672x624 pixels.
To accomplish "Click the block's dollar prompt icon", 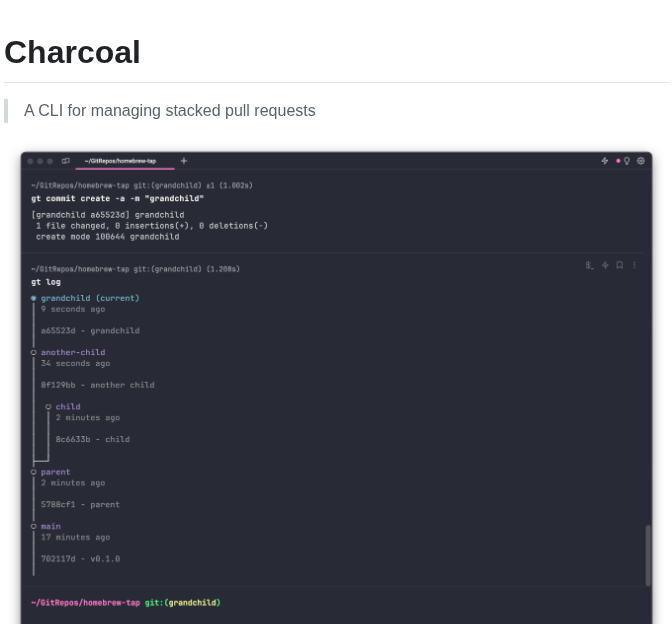I will (x=590, y=265).
